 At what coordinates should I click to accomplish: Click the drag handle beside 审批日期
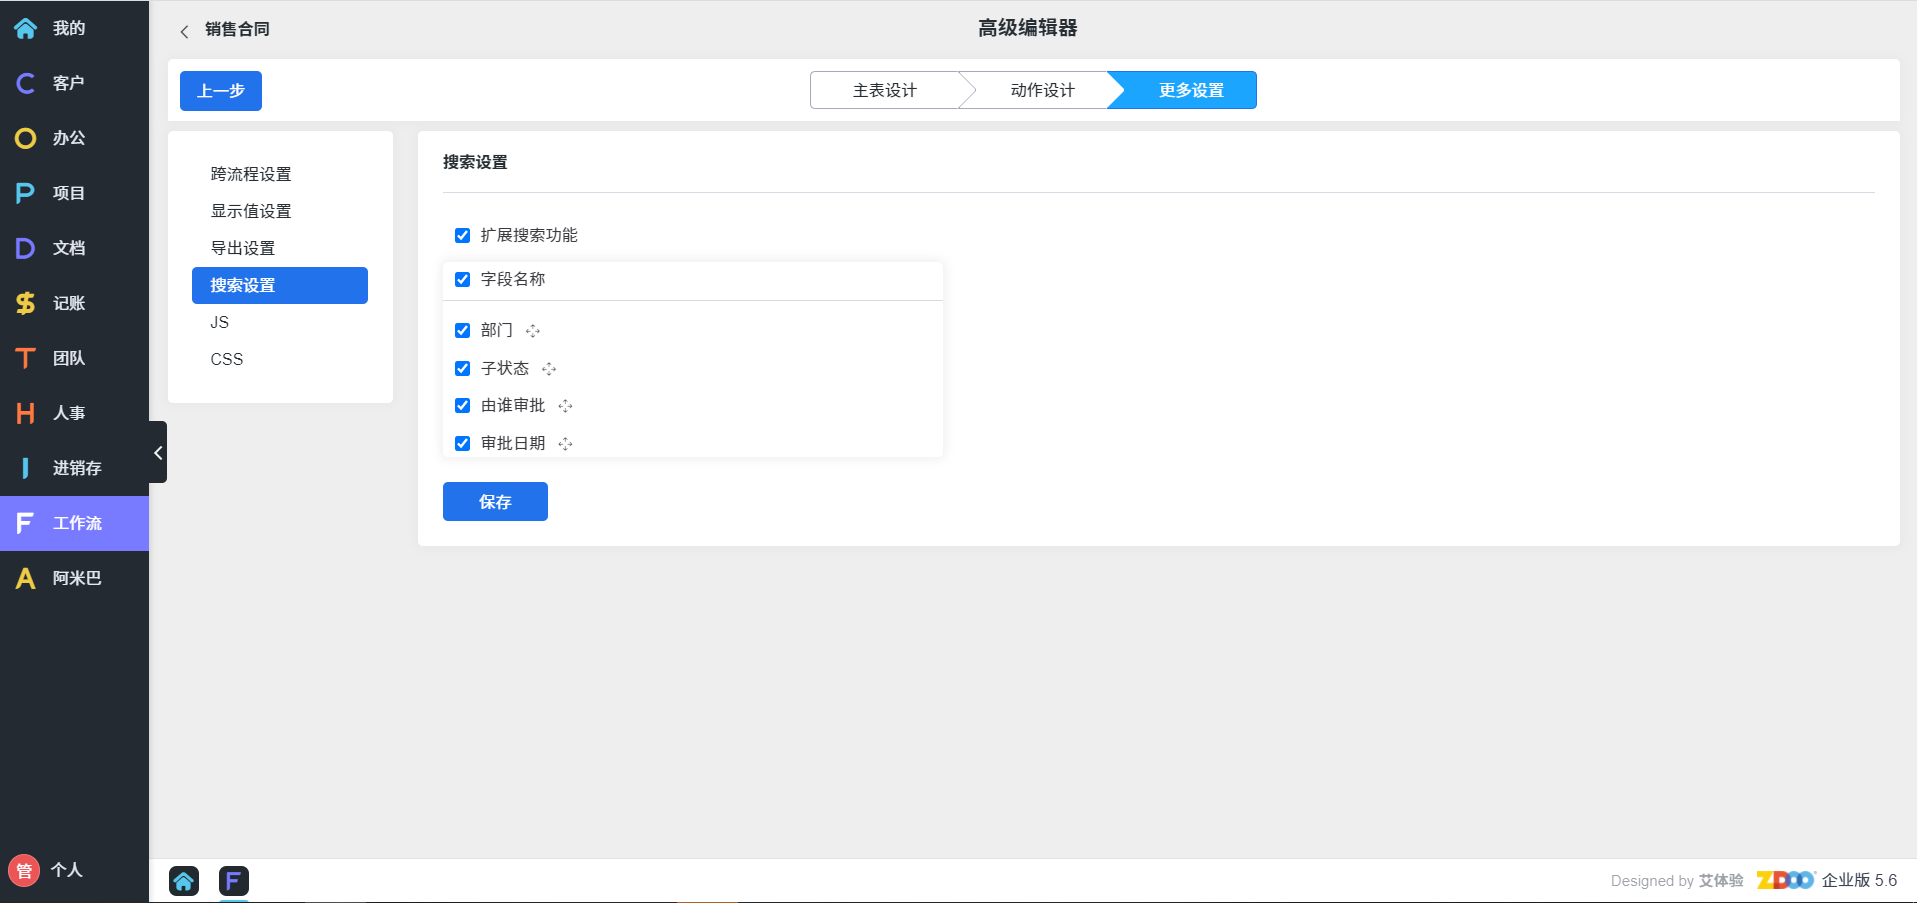(x=565, y=444)
